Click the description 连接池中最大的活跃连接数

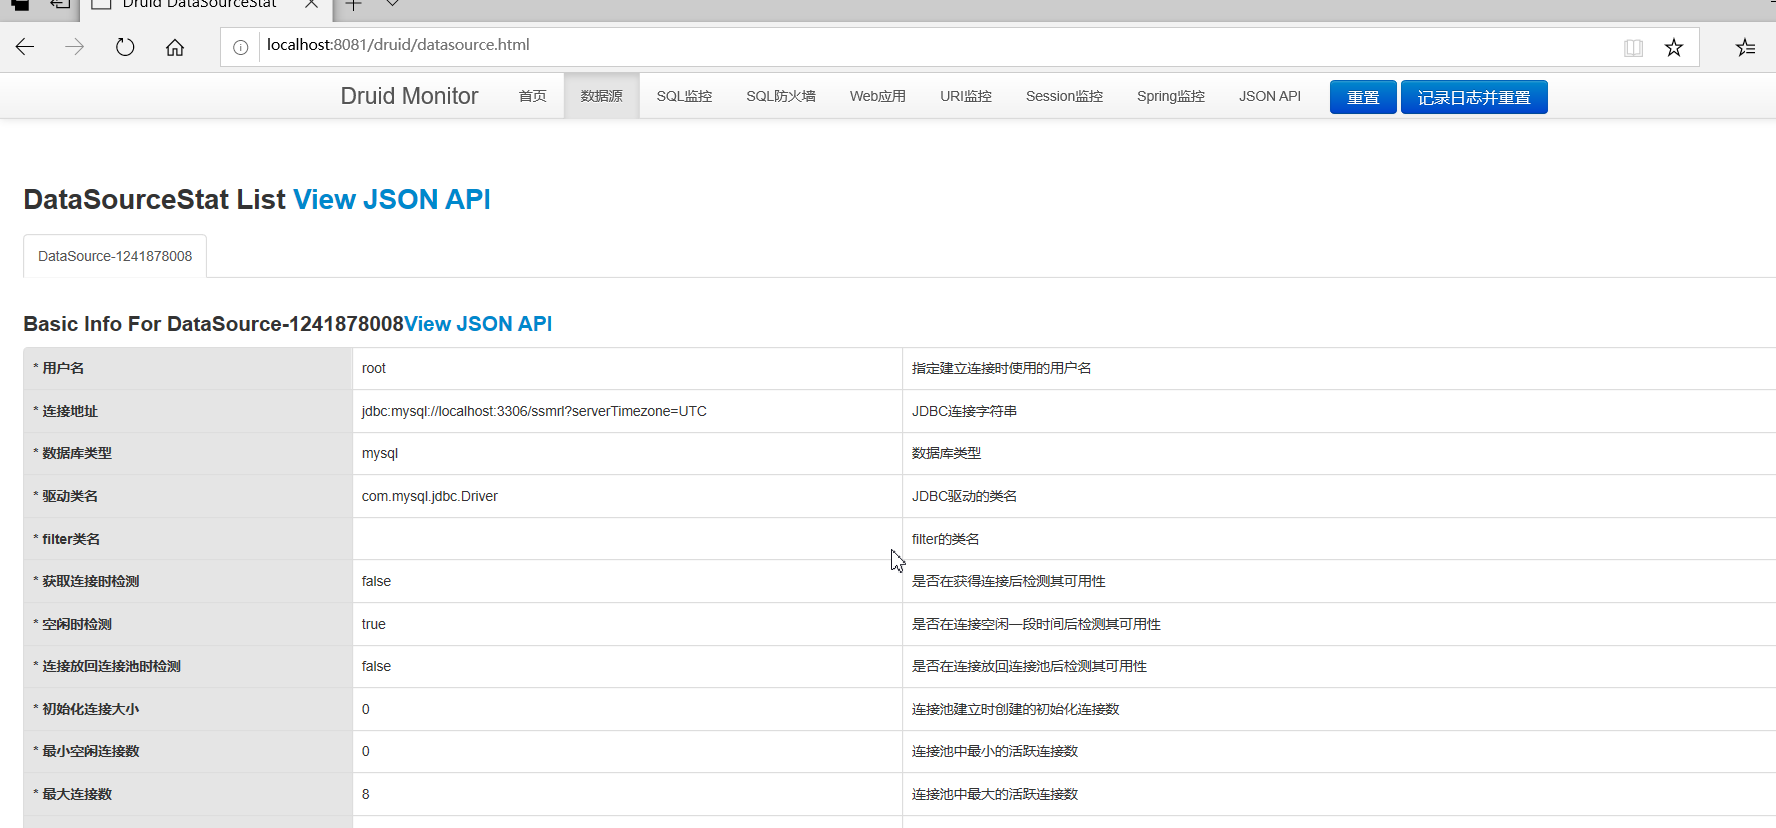click(x=995, y=794)
